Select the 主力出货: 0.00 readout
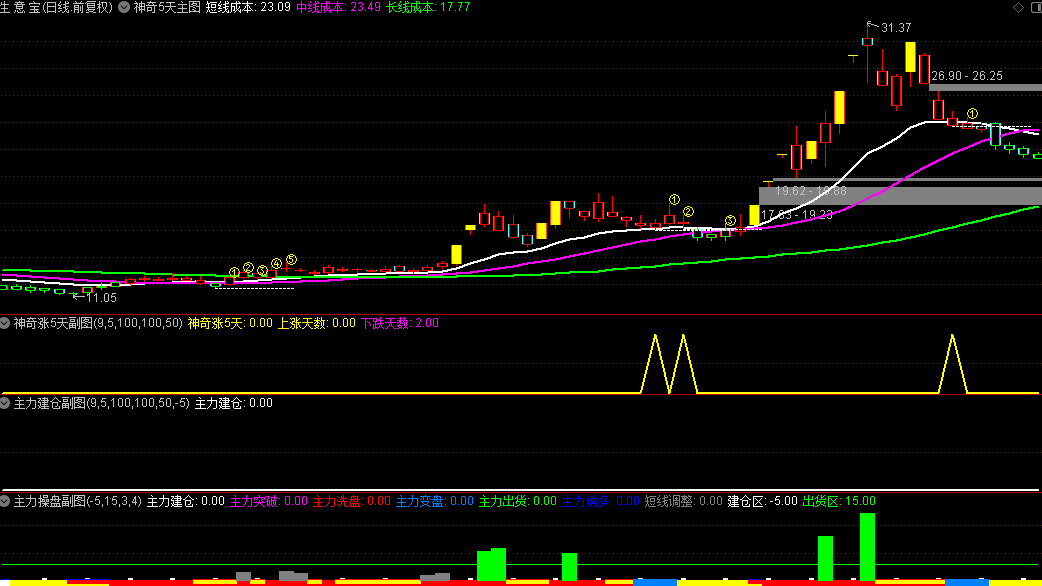1042x586 pixels. [x=518, y=501]
